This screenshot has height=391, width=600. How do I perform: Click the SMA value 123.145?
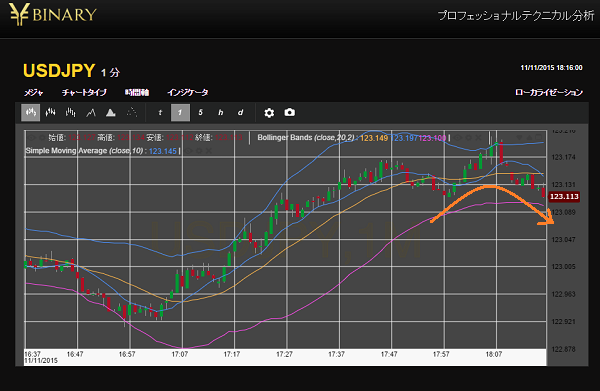163,151
